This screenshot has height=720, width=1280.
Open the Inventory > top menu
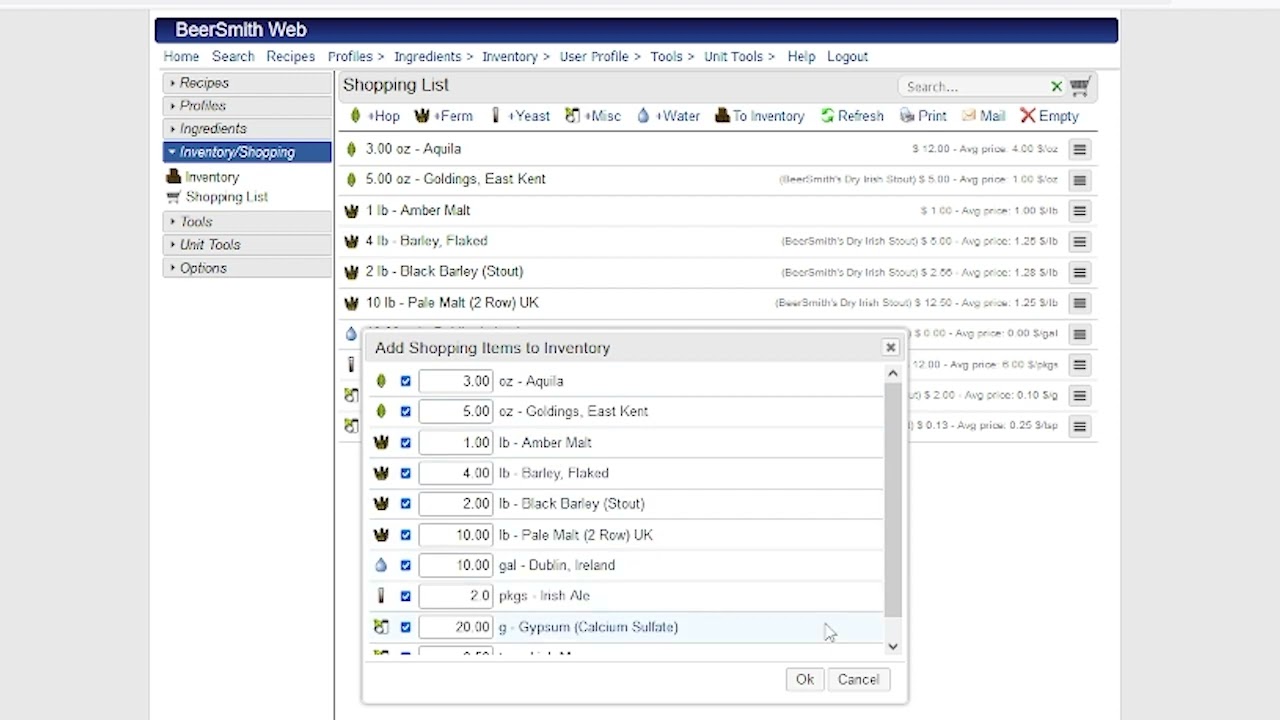pos(515,57)
